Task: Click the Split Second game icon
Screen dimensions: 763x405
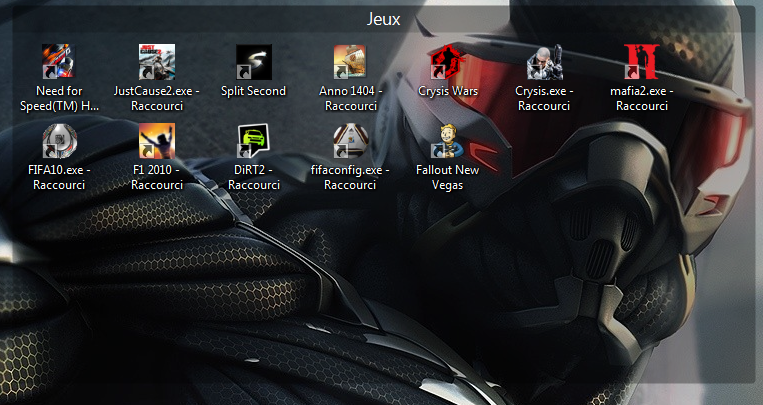Action: point(253,61)
